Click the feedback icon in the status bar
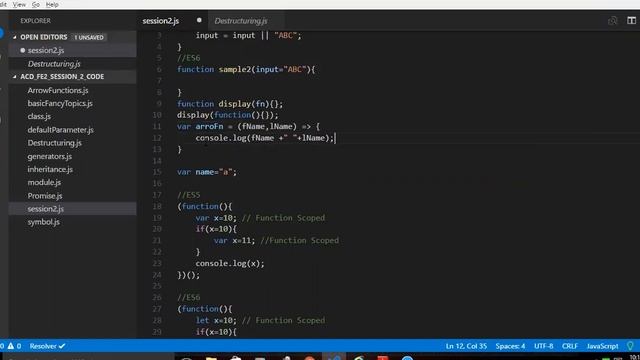This screenshot has width=640, height=360. tap(631, 346)
